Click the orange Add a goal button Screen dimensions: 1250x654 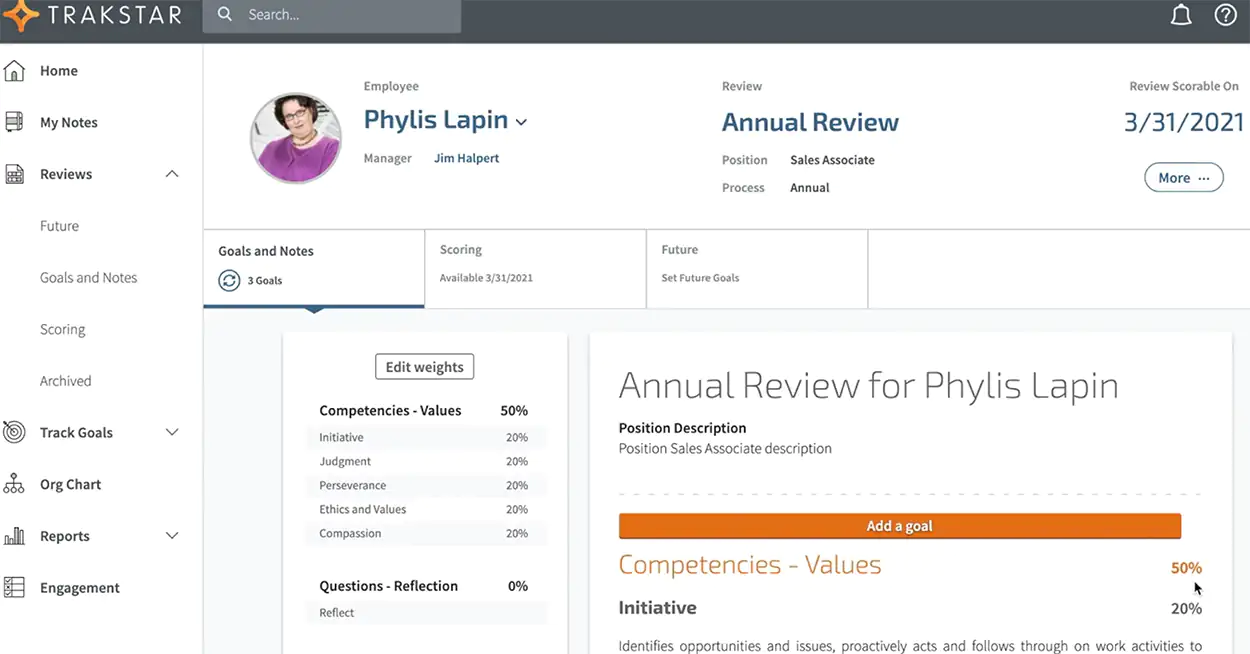coord(900,526)
